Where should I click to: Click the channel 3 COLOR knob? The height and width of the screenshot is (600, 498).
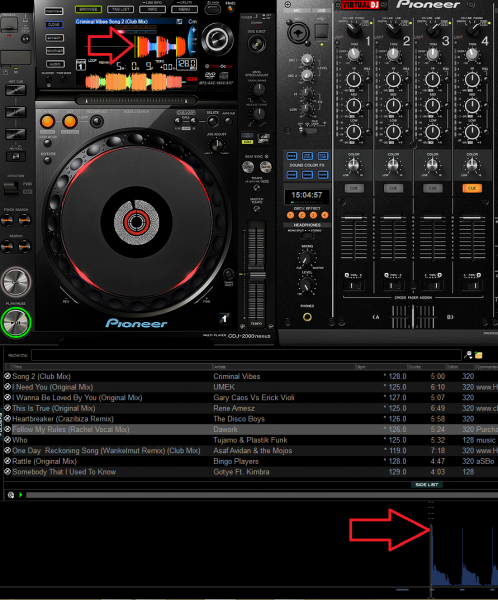pyautogui.click(x=433, y=165)
